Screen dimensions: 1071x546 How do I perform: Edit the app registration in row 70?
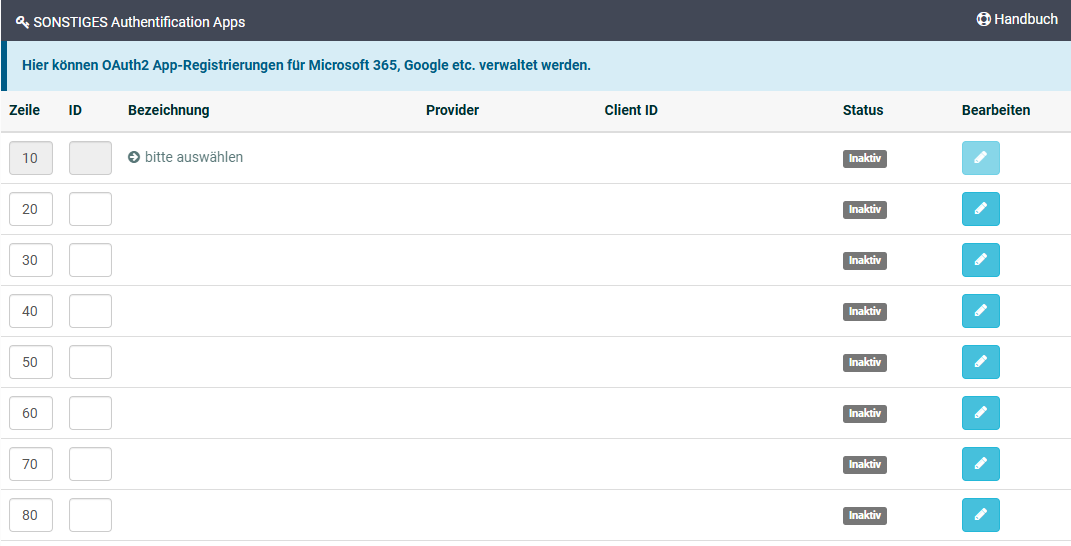pos(980,464)
